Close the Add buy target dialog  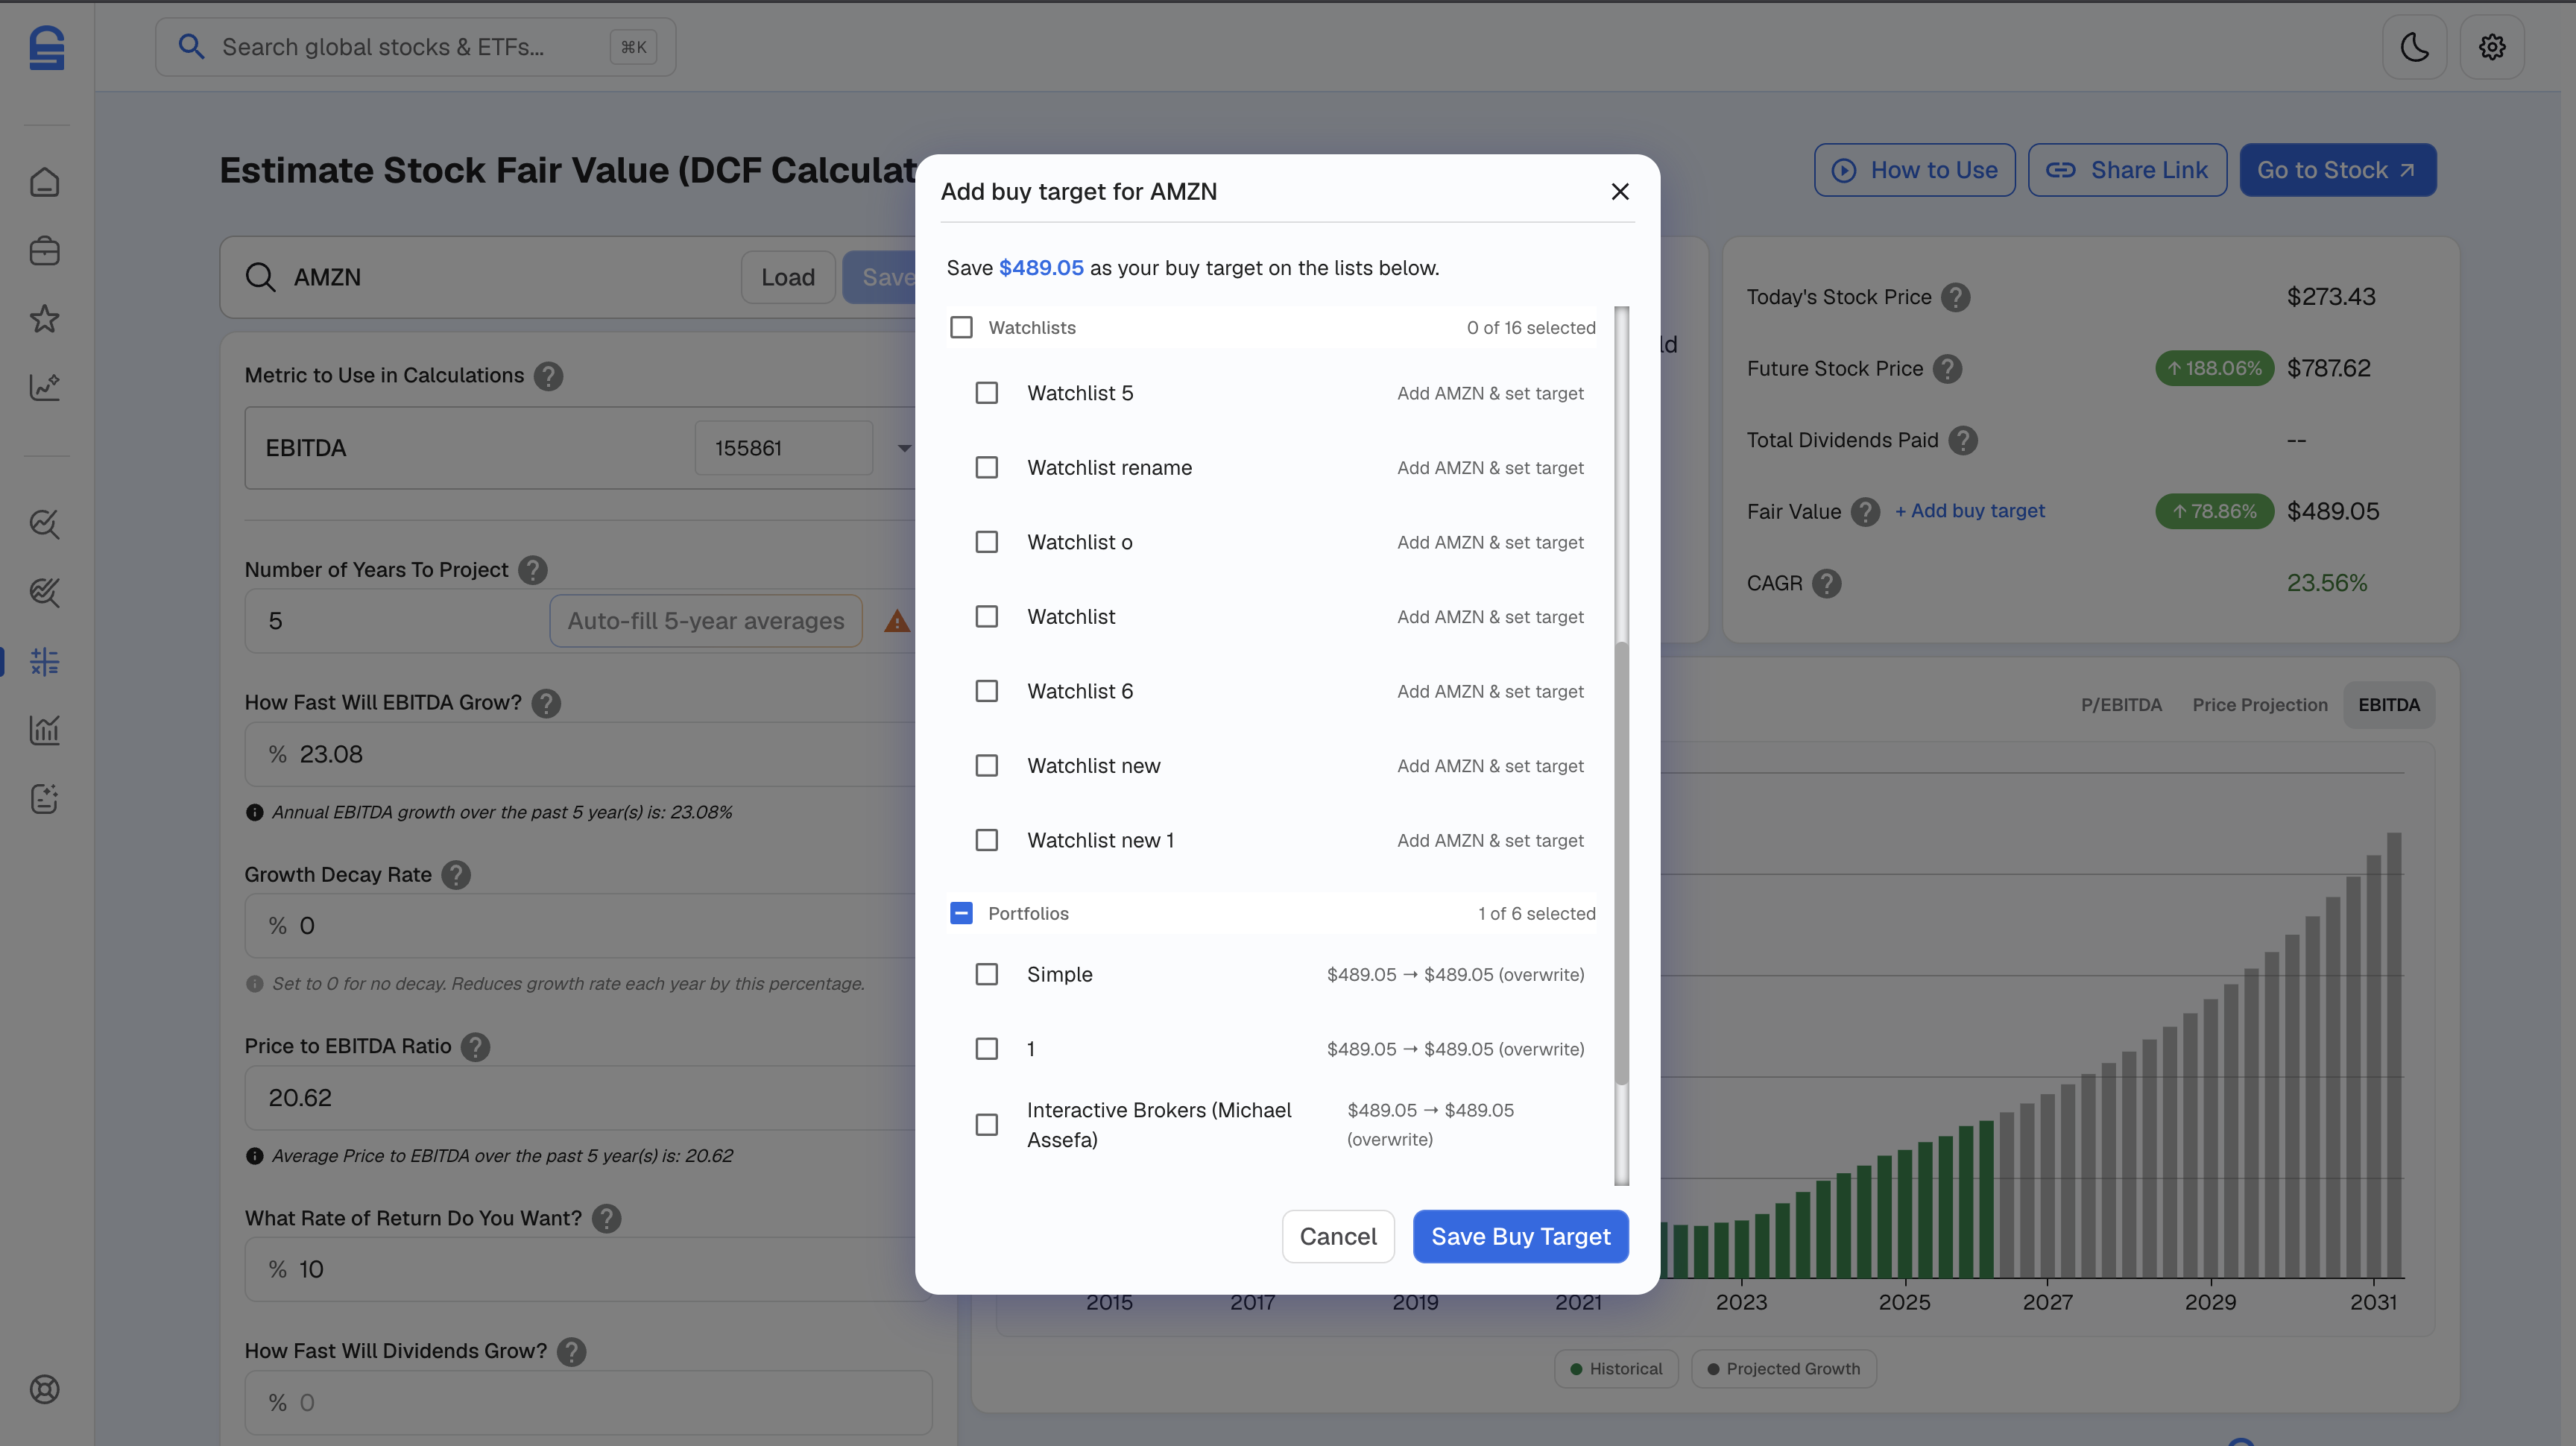click(1620, 191)
